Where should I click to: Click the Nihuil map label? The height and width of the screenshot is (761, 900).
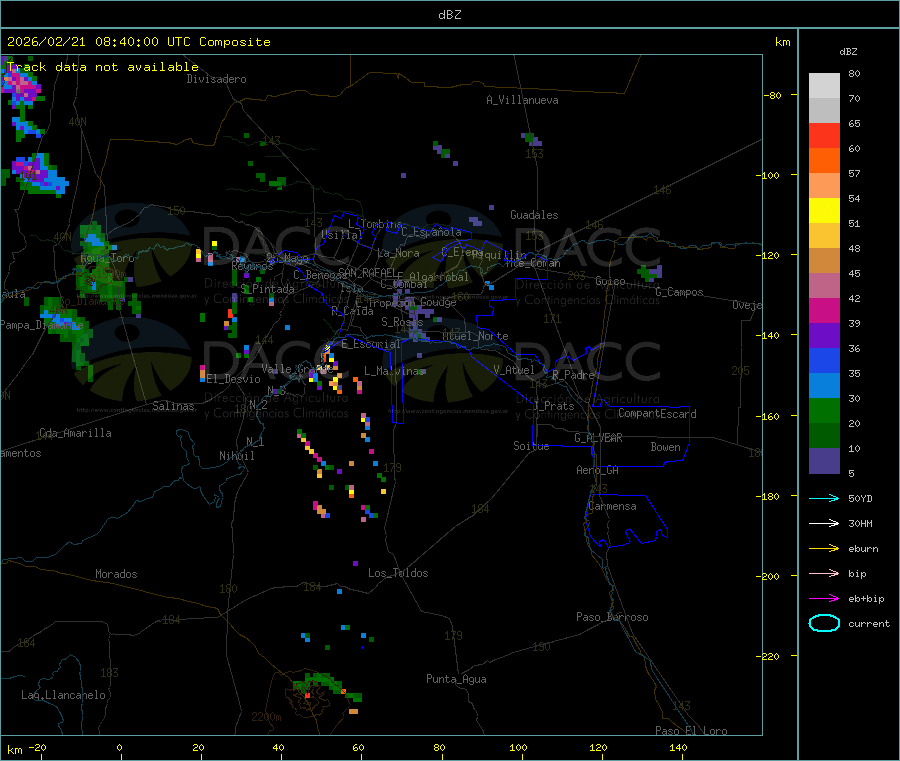tap(236, 456)
